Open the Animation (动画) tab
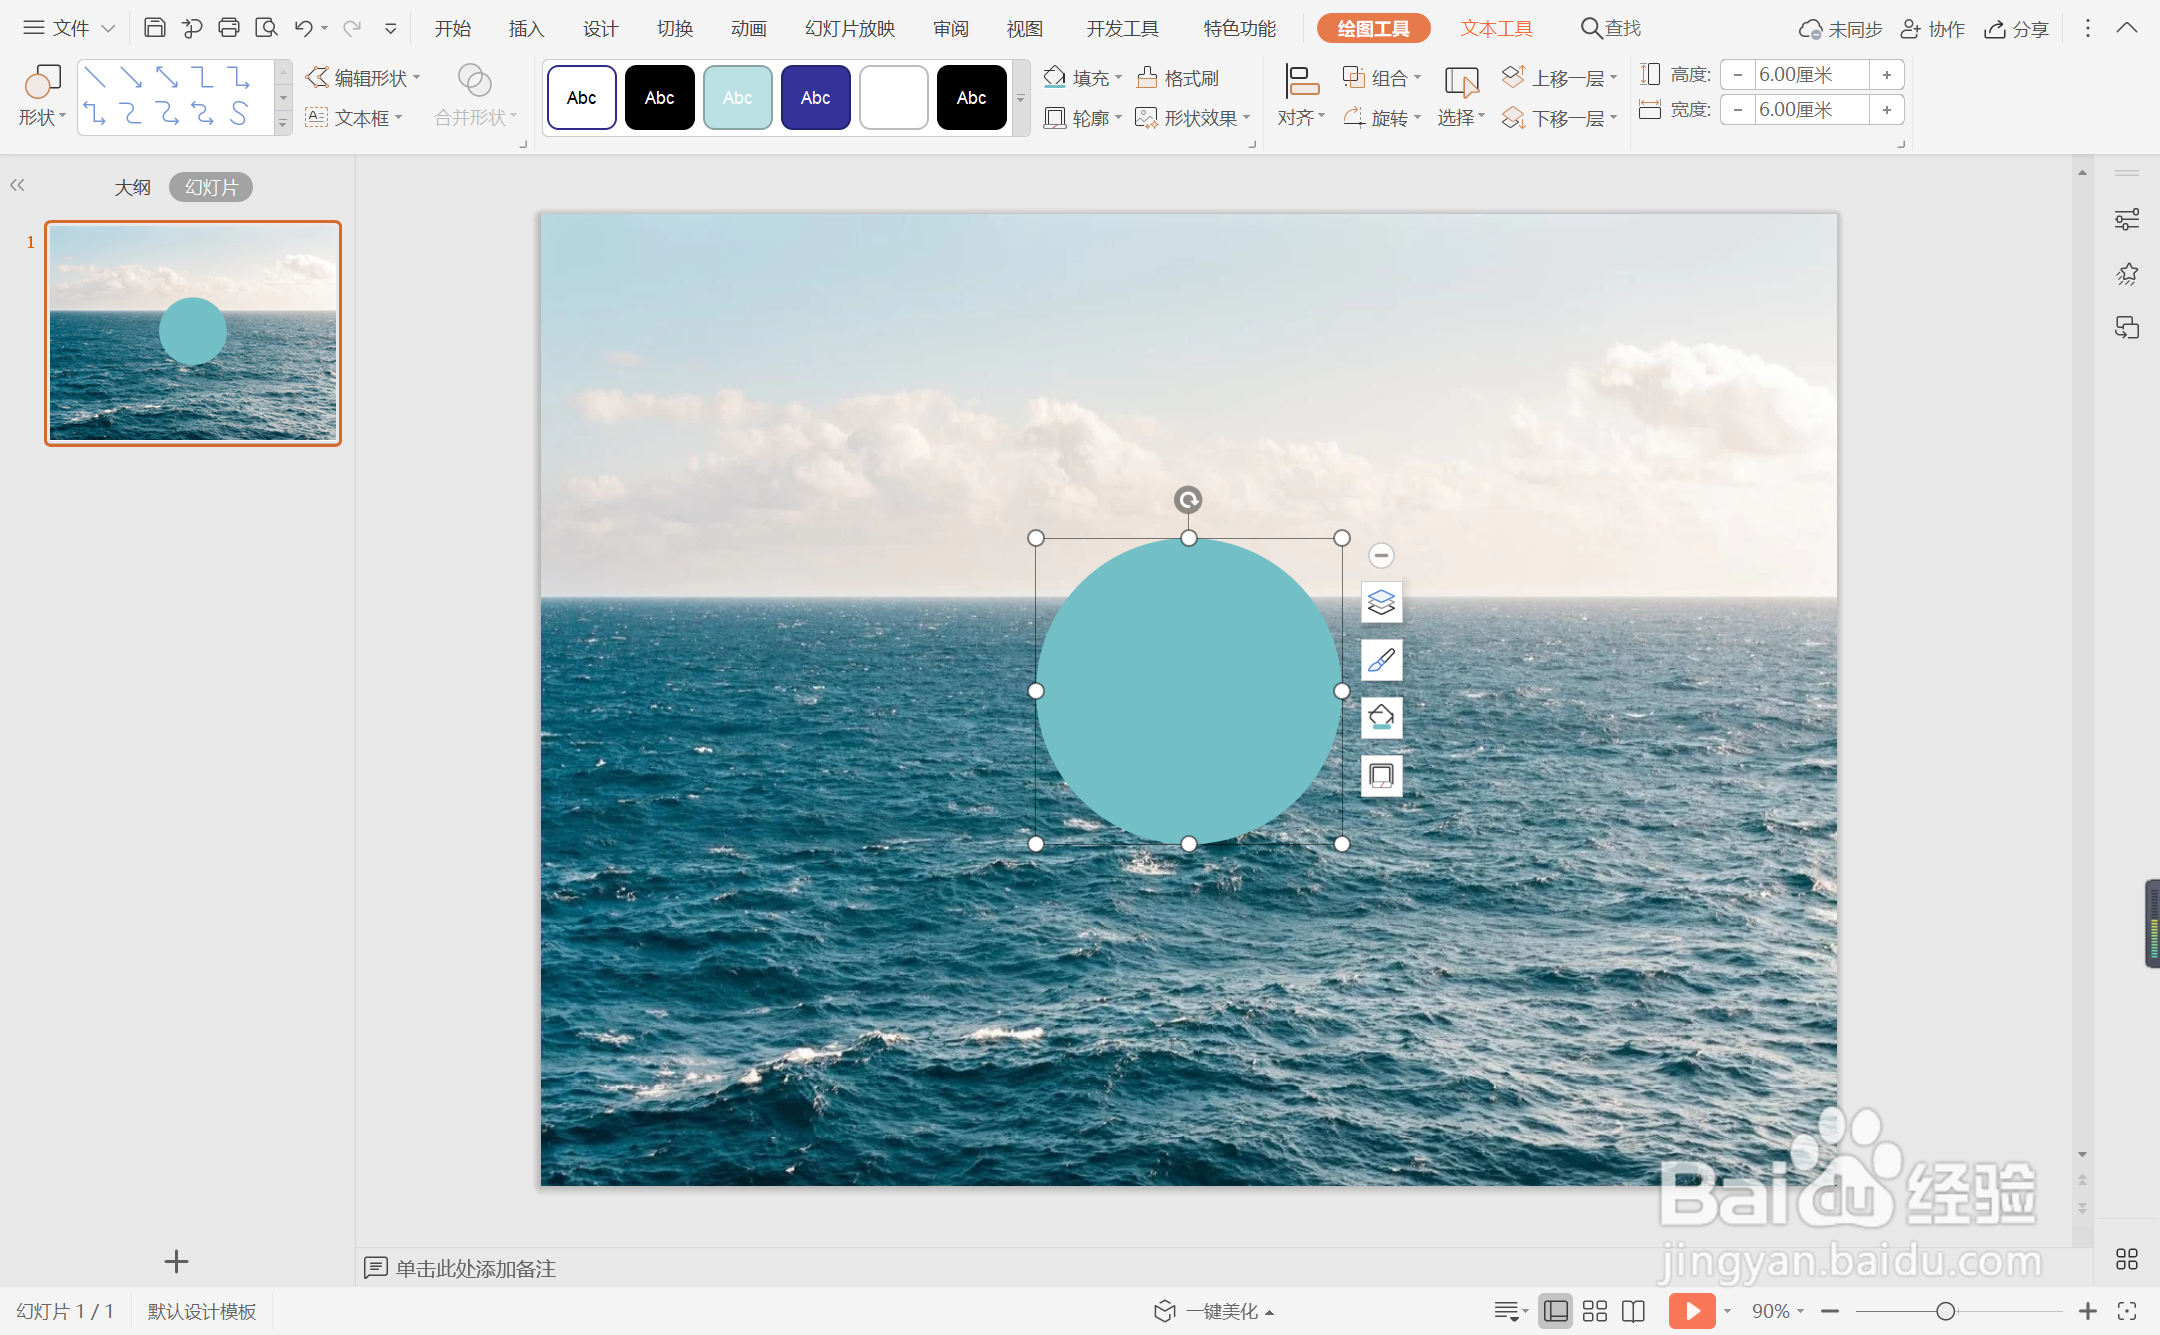The height and width of the screenshot is (1335, 2160). click(748, 28)
